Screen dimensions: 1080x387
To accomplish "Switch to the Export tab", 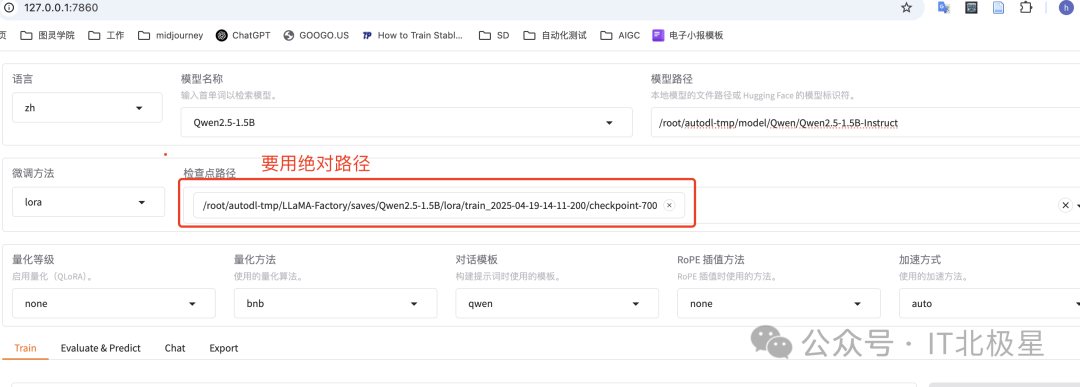I will tap(224, 348).
